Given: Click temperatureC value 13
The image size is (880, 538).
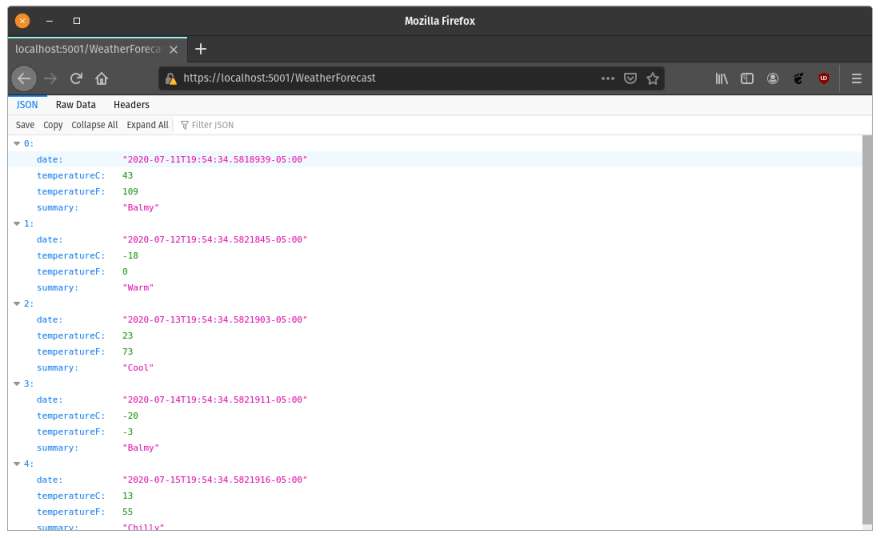Looking at the screenshot, I should [x=128, y=496].
